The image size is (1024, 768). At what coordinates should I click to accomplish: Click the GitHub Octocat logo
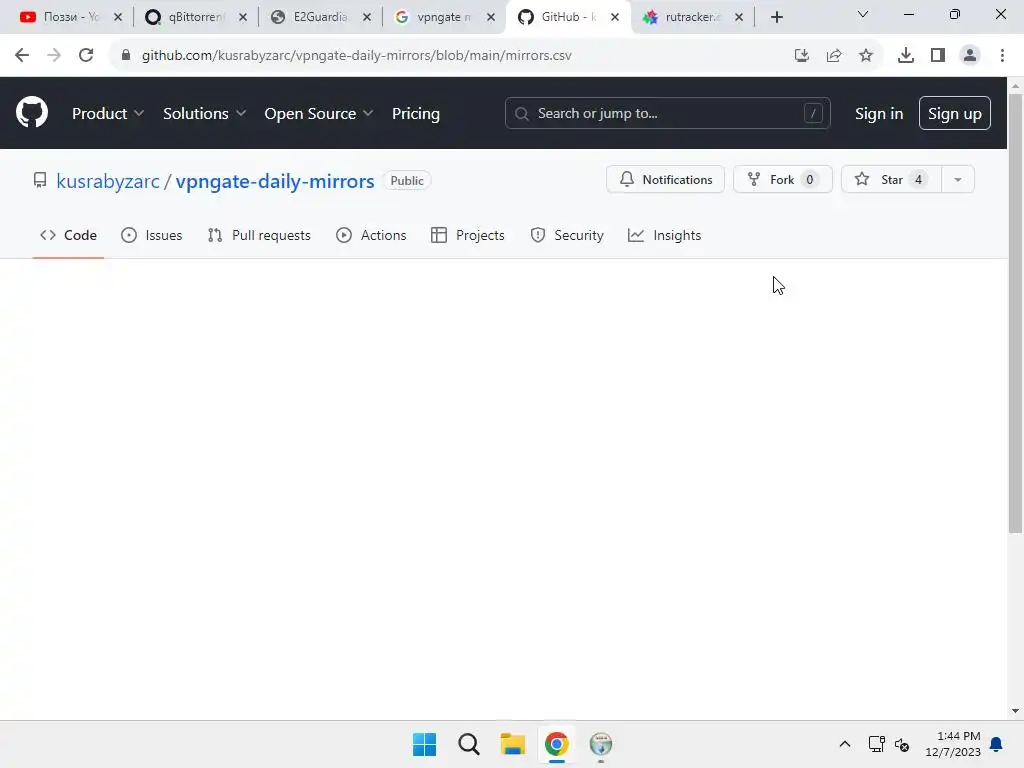[x=31, y=112]
